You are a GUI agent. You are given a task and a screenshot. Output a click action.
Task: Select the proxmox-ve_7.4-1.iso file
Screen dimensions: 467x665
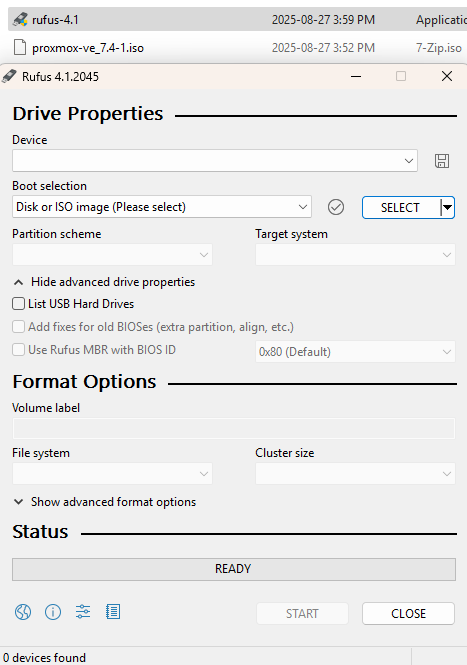[x=88, y=48]
